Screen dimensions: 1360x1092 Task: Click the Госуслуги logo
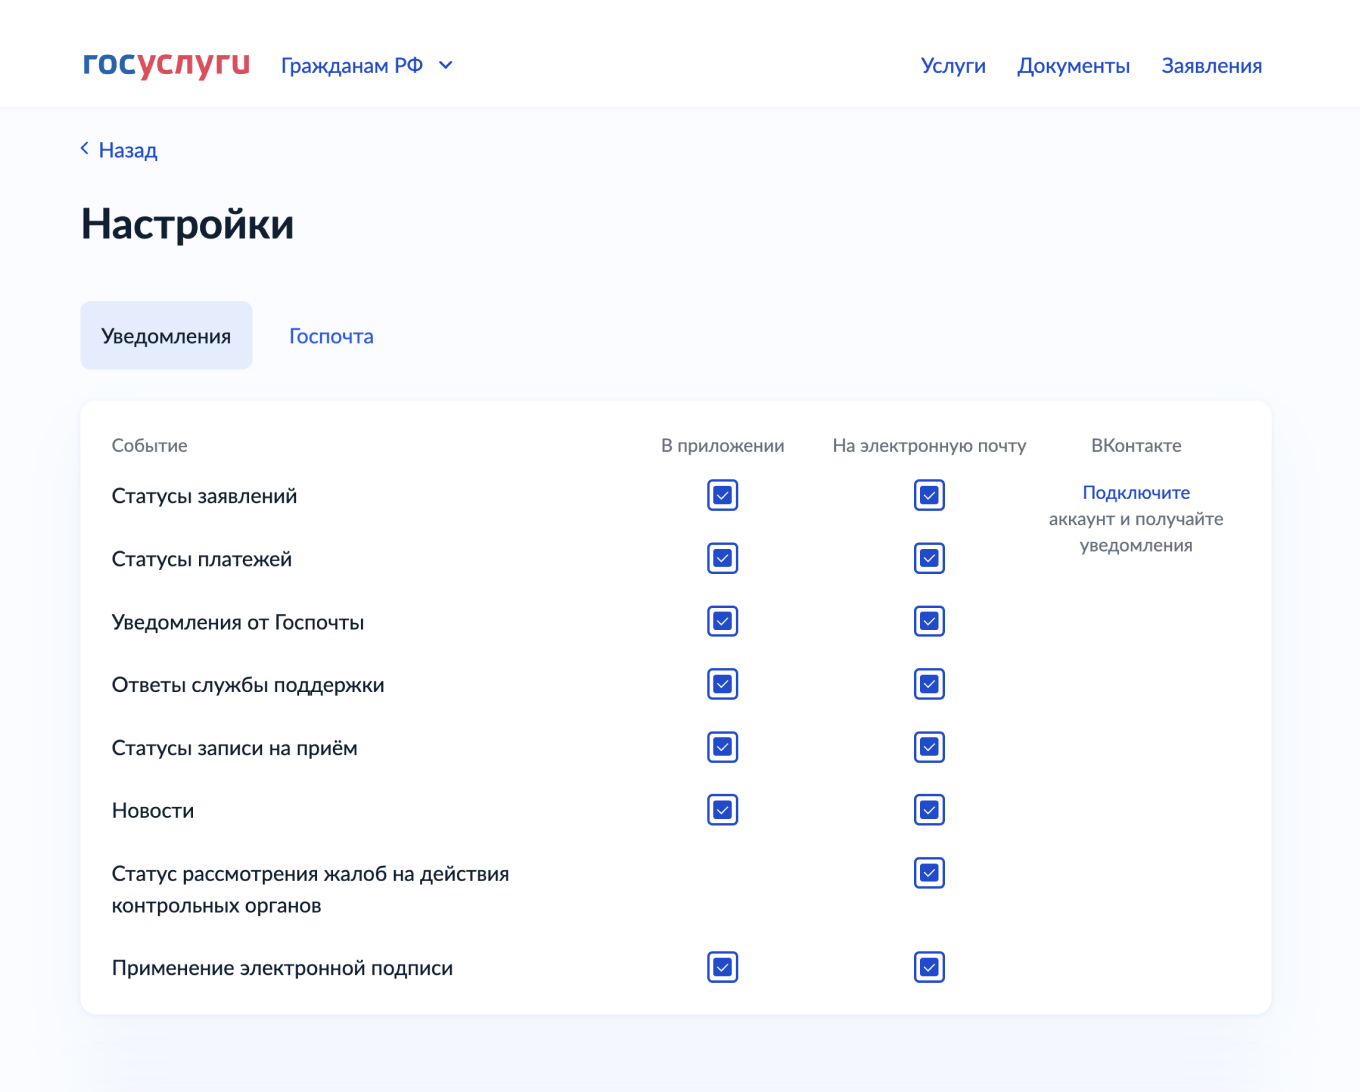pos(166,65)
